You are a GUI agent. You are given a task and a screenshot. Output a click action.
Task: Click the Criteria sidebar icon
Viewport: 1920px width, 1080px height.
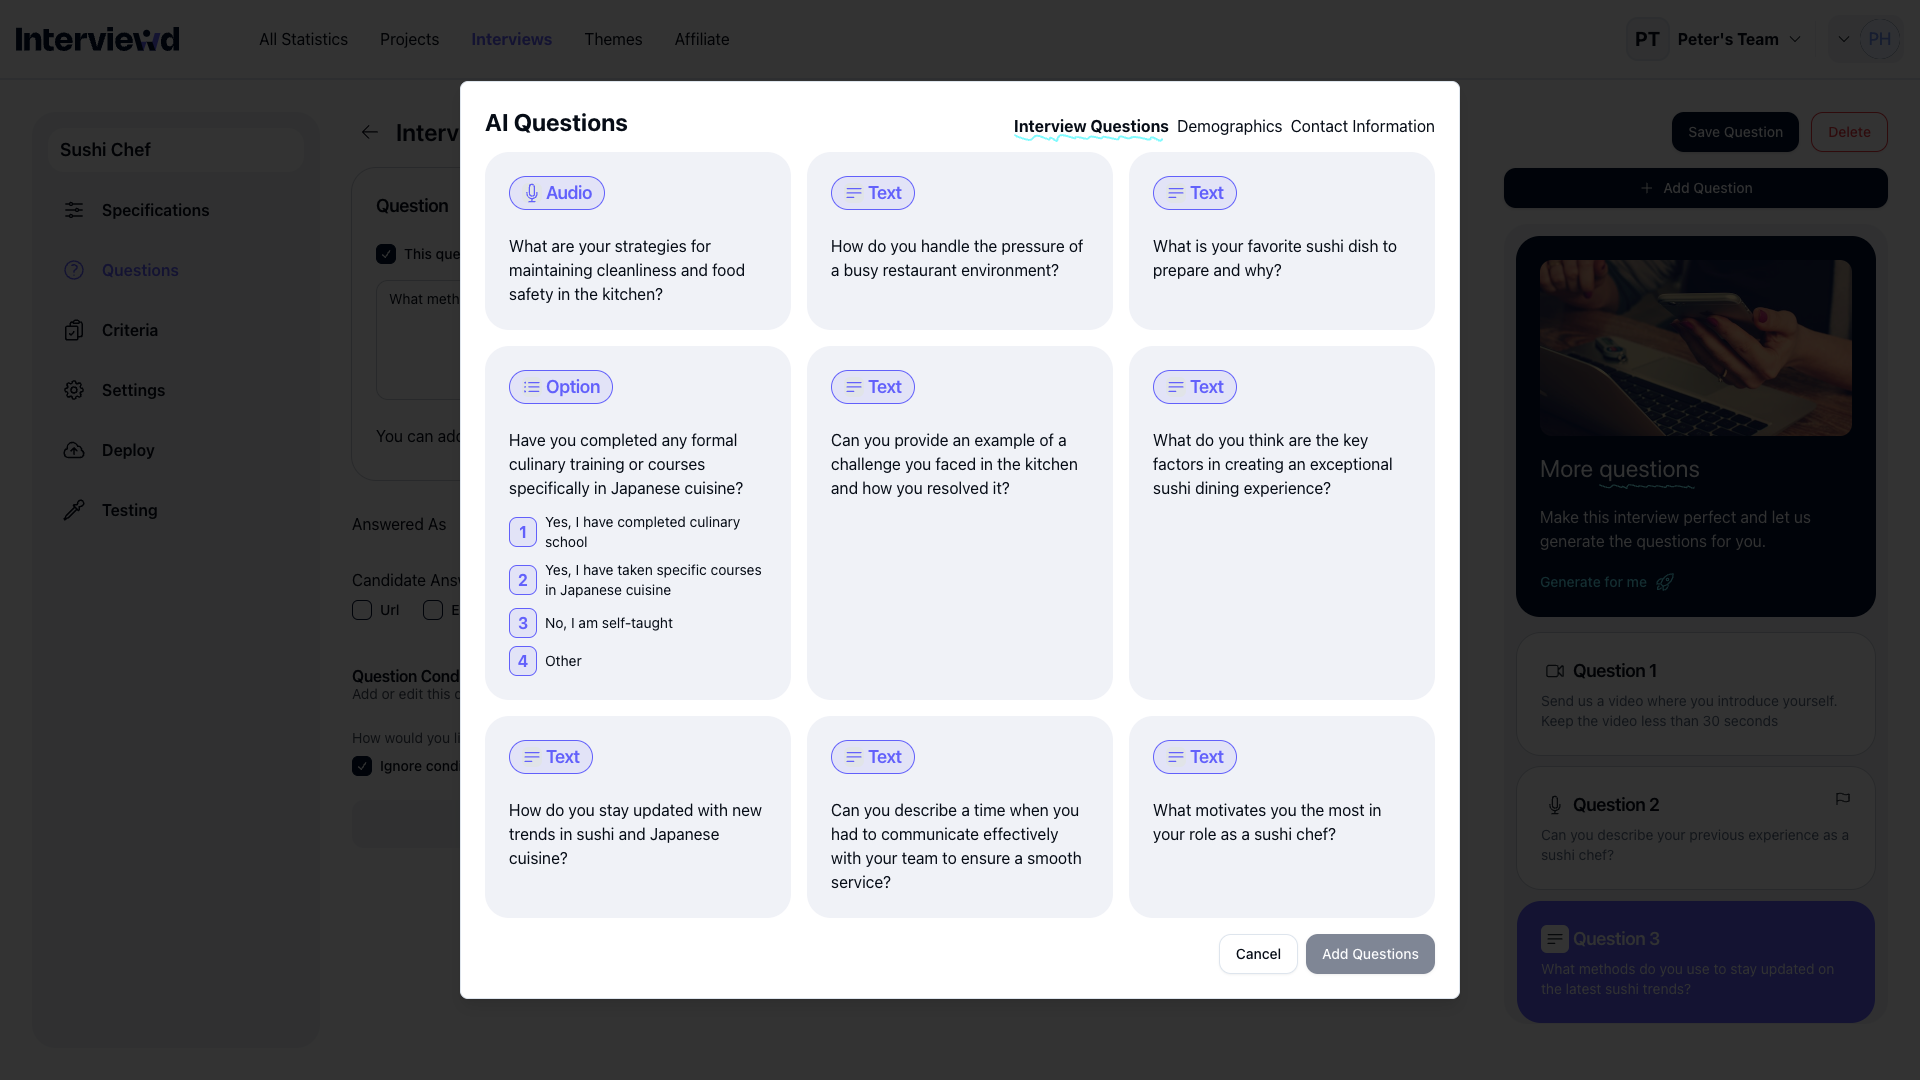74,330
